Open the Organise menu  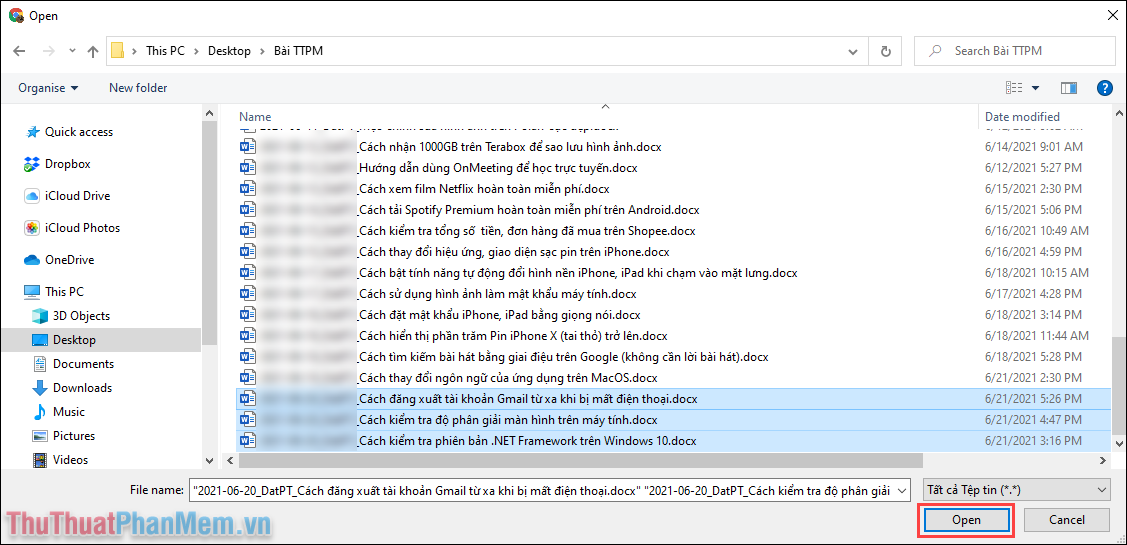(48, 88)
